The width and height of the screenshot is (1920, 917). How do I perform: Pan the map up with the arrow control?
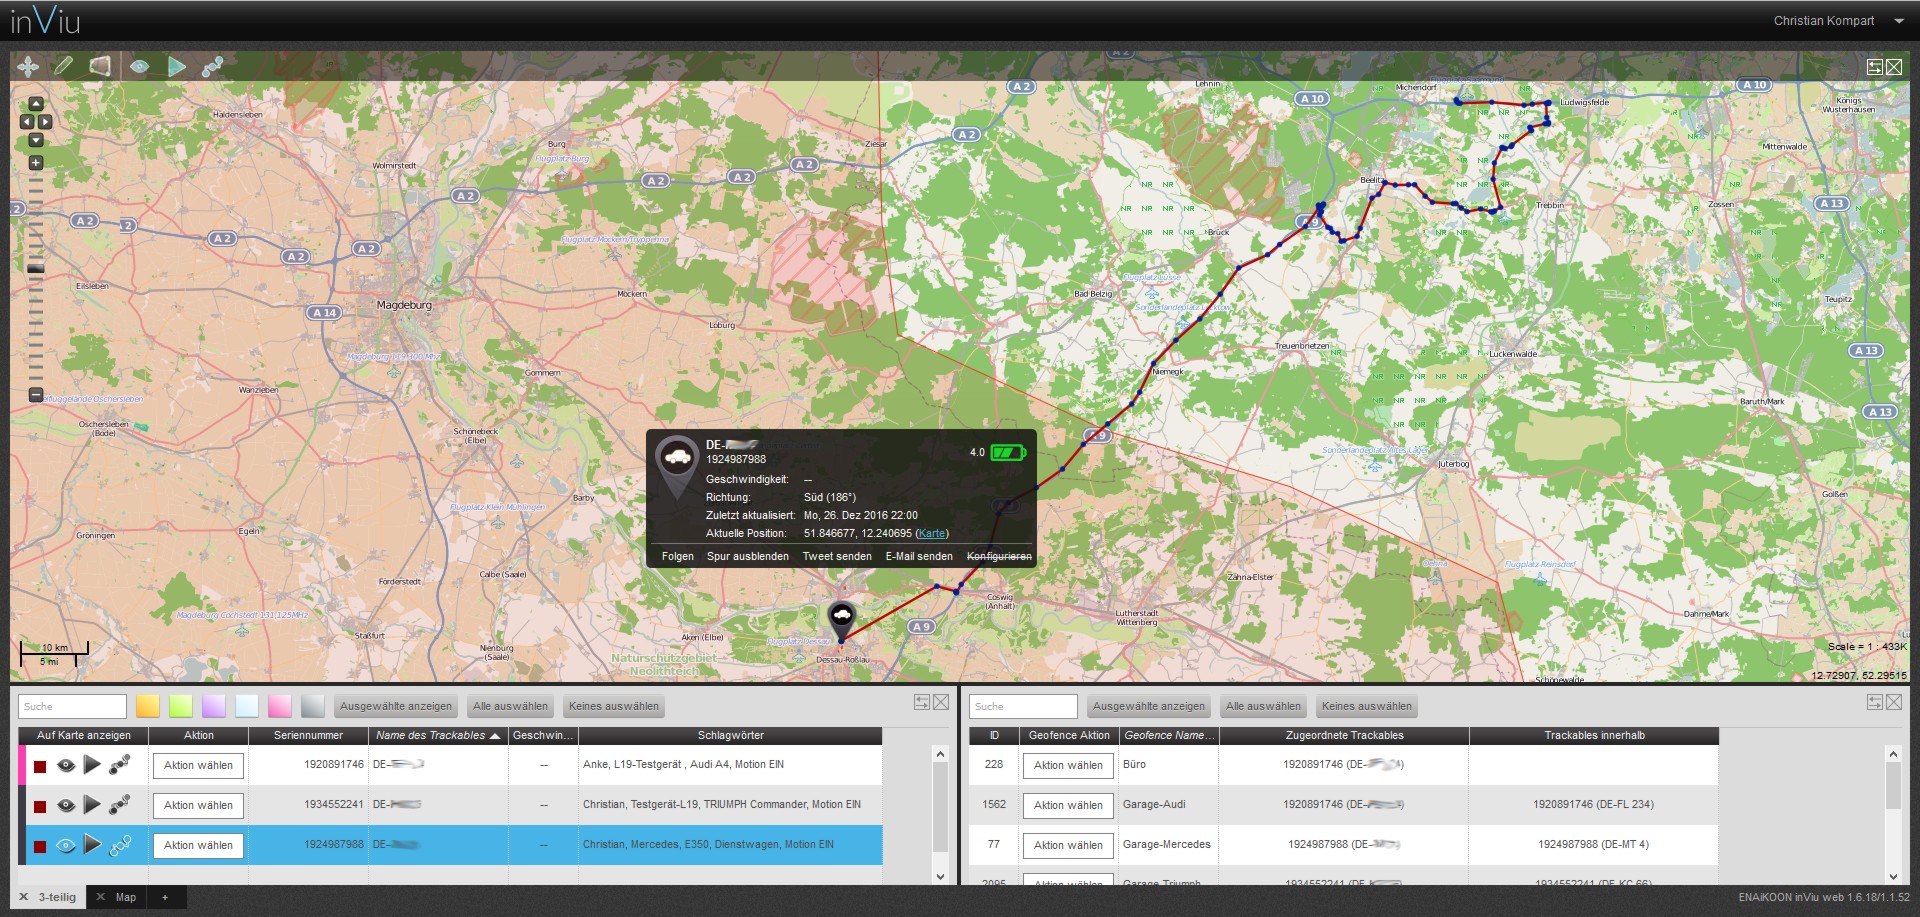click(x=36, y=104)
